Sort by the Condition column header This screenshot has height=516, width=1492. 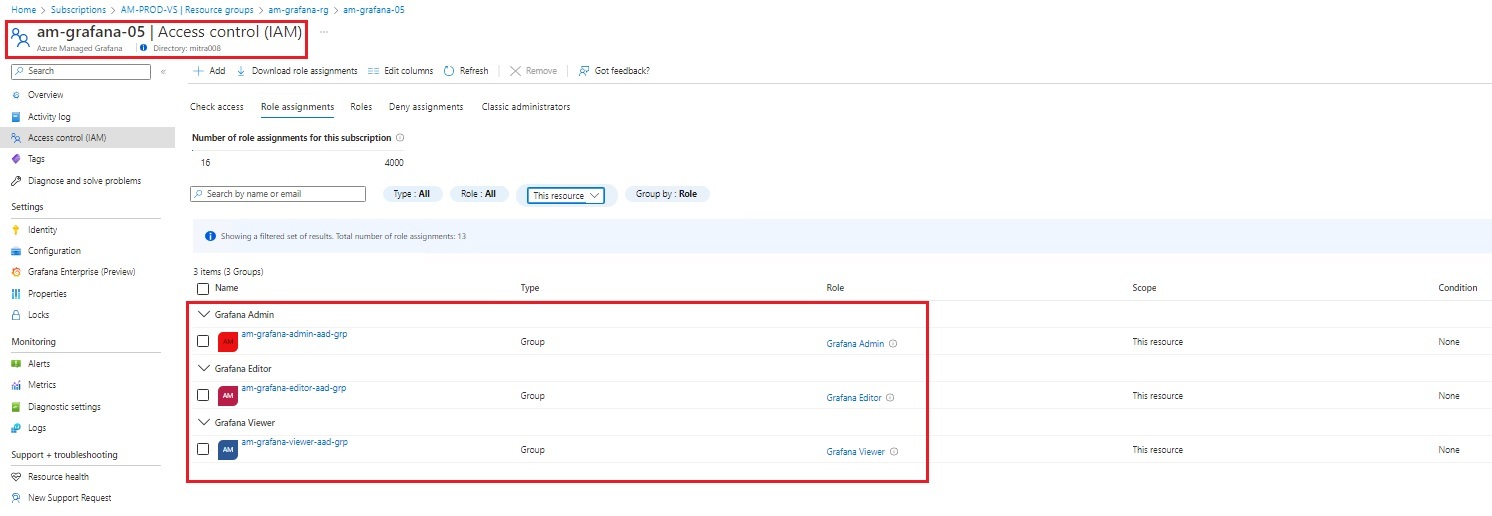(x=1458, y=288)
